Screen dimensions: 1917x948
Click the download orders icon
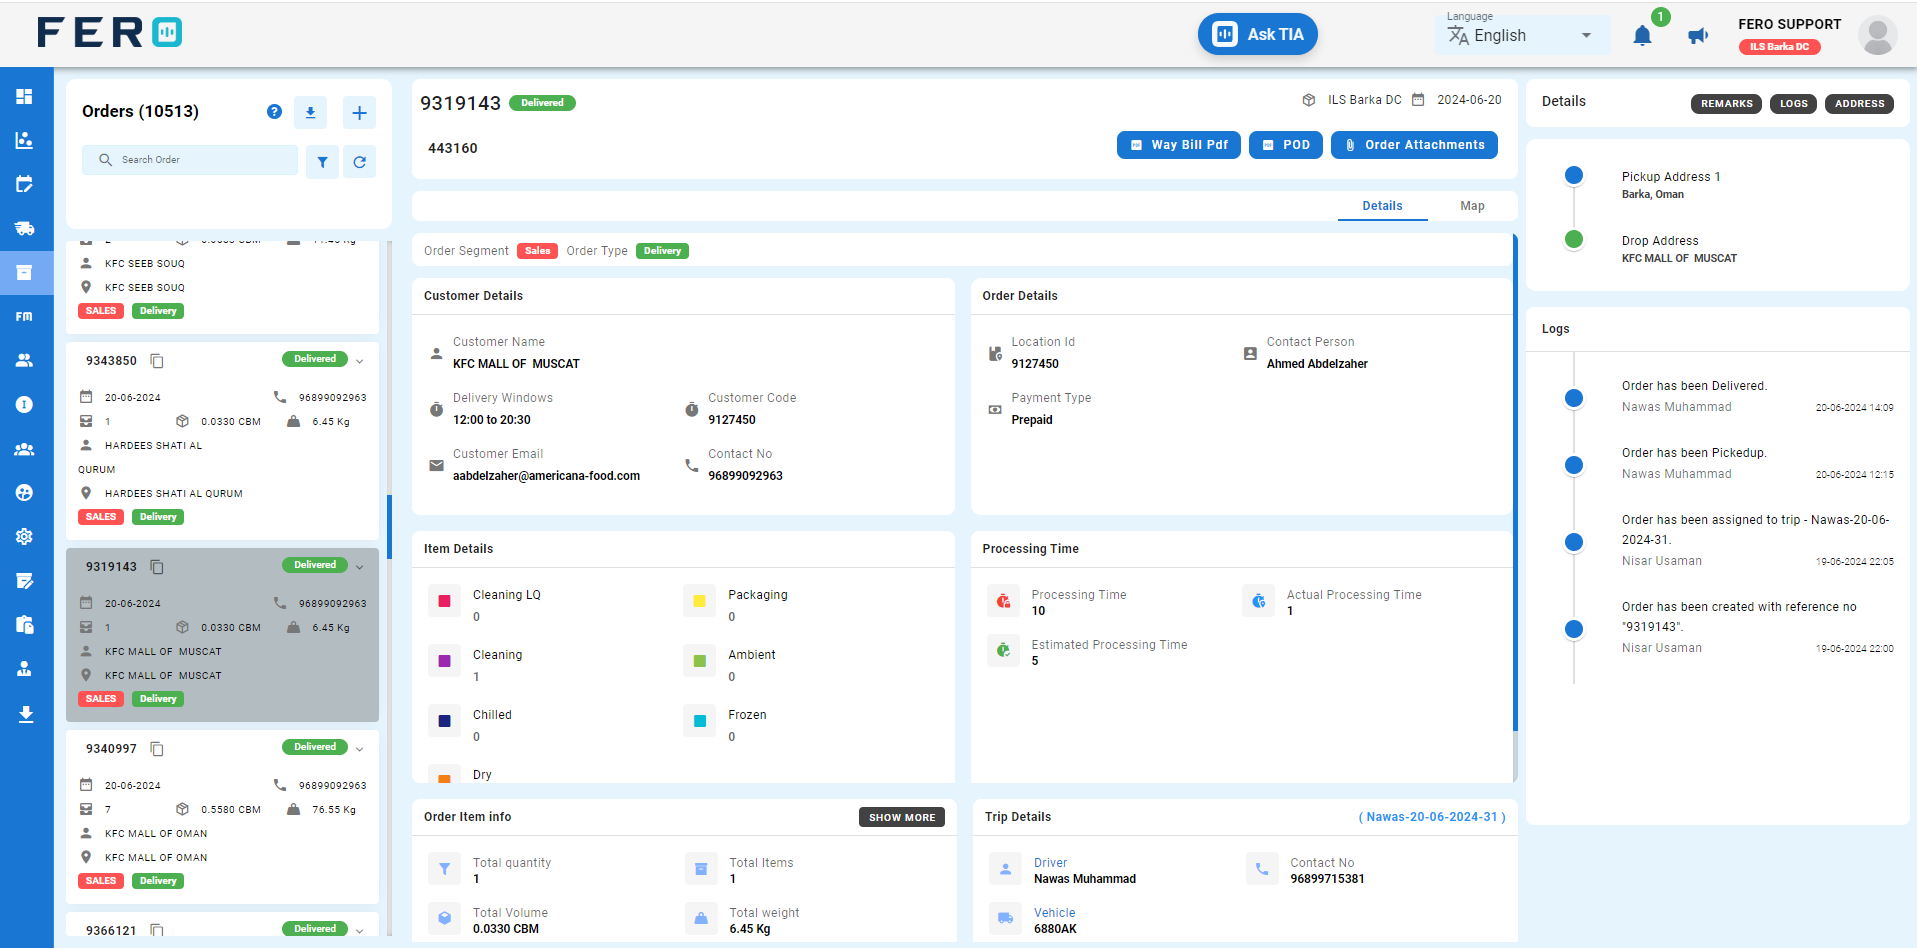pyautogui.click(x=310, y=112)
